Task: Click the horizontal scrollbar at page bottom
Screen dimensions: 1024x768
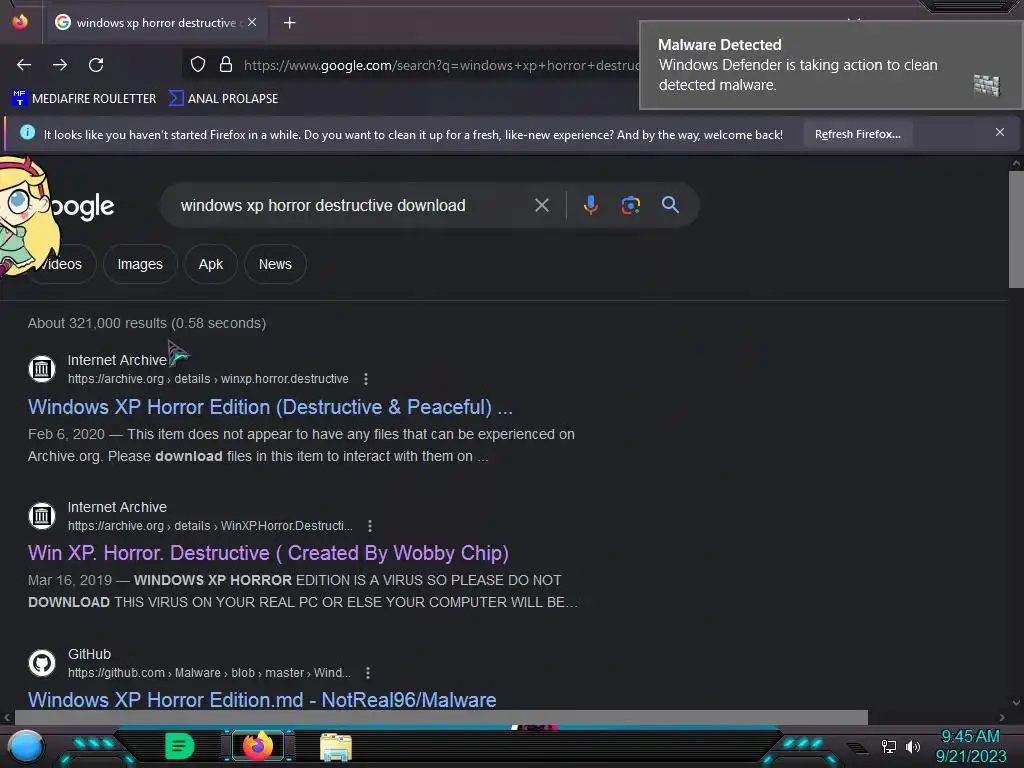Action: [441, 717]
